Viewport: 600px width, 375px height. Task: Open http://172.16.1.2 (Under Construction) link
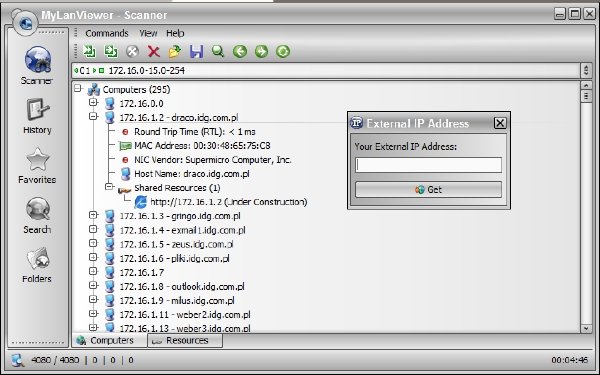pyautogui.click(x=229, y=202)
